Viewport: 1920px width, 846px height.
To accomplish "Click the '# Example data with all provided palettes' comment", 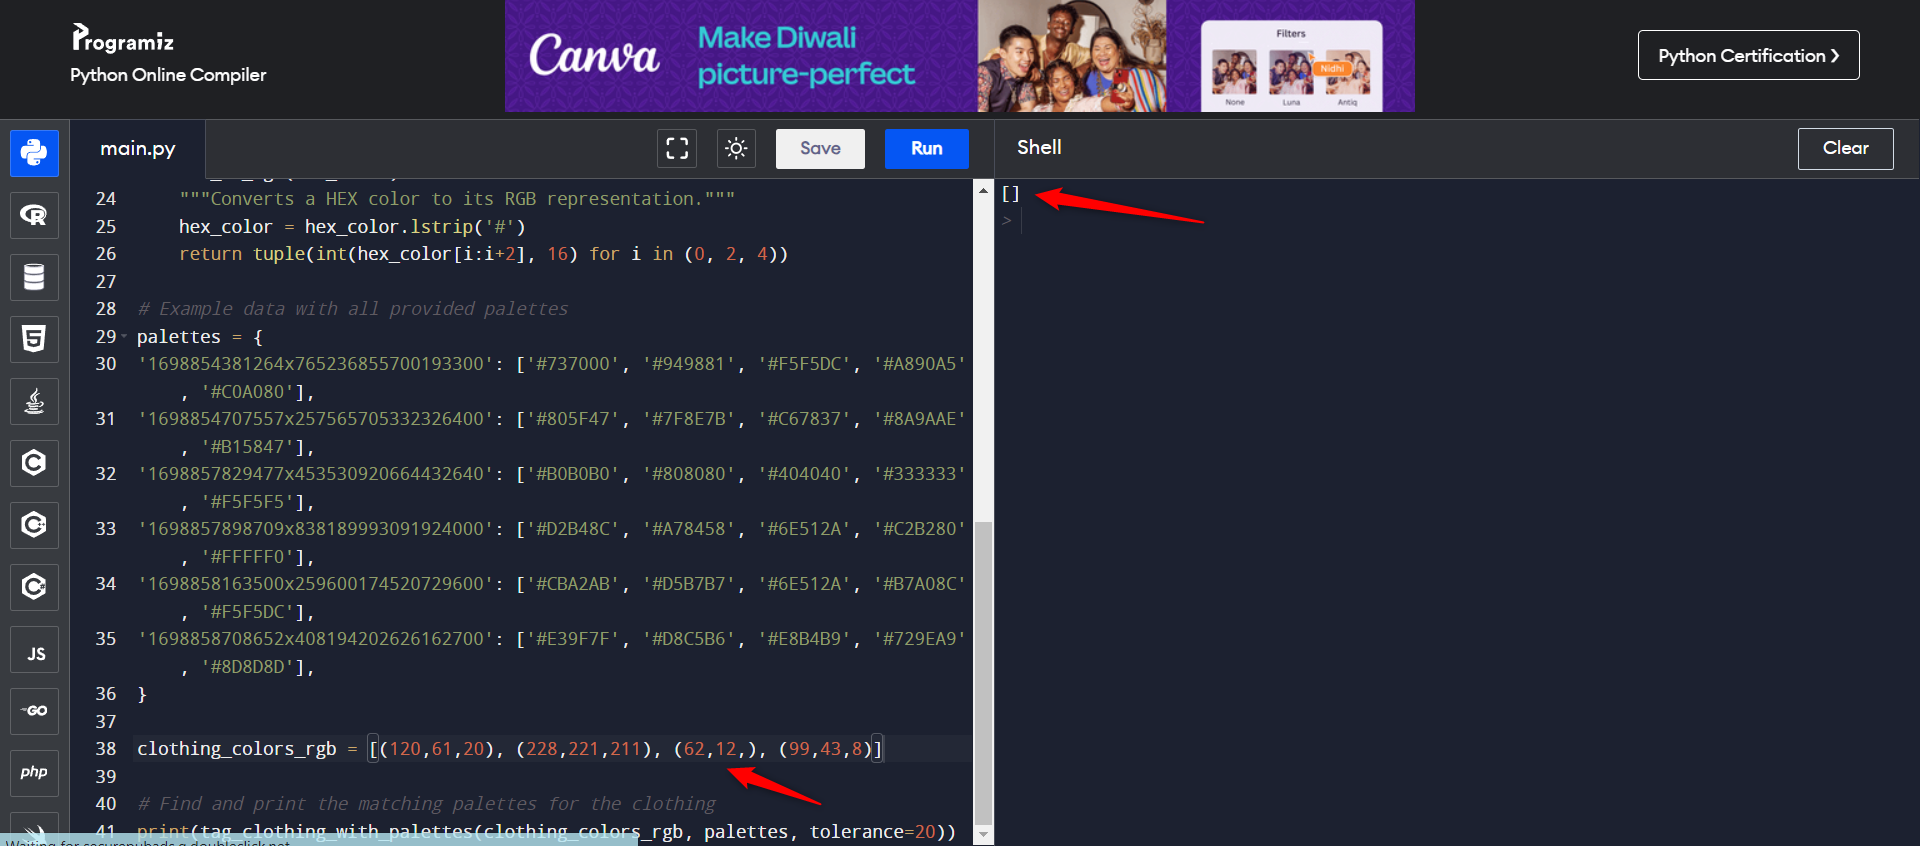I will (x=352, y=309).
